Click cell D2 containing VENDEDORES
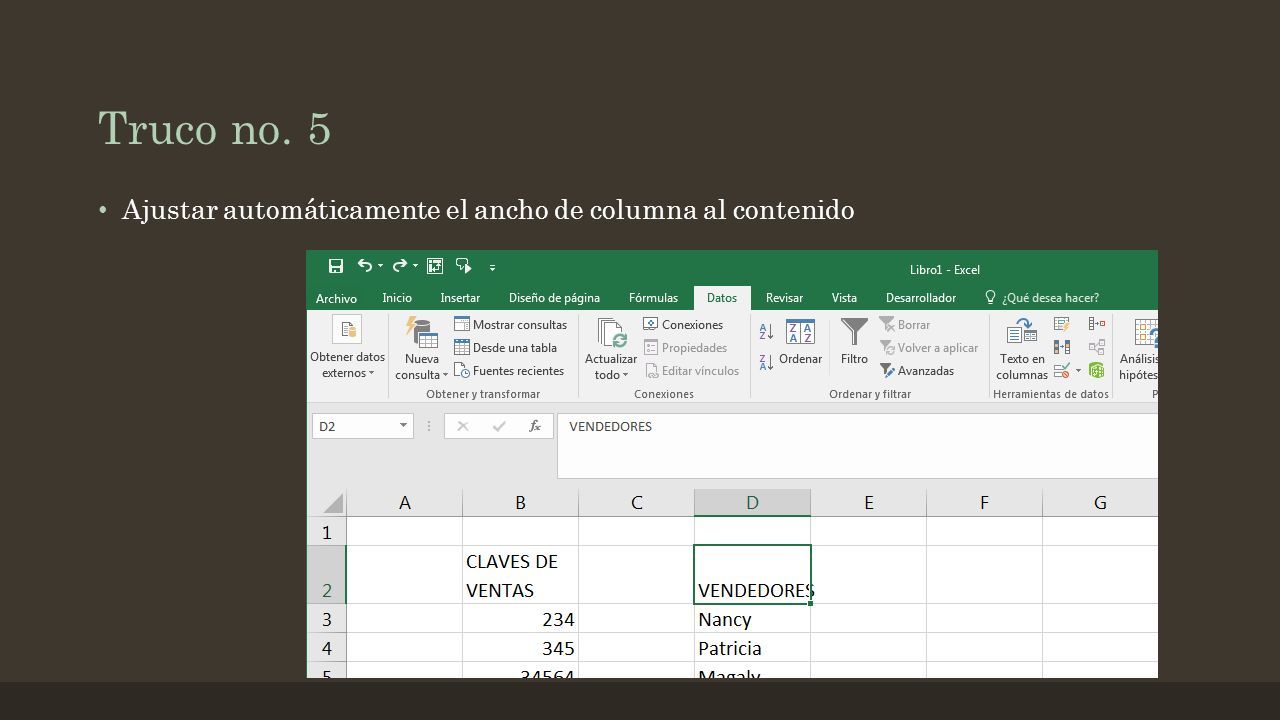The image size is (1280, 720). coord(752,575)
